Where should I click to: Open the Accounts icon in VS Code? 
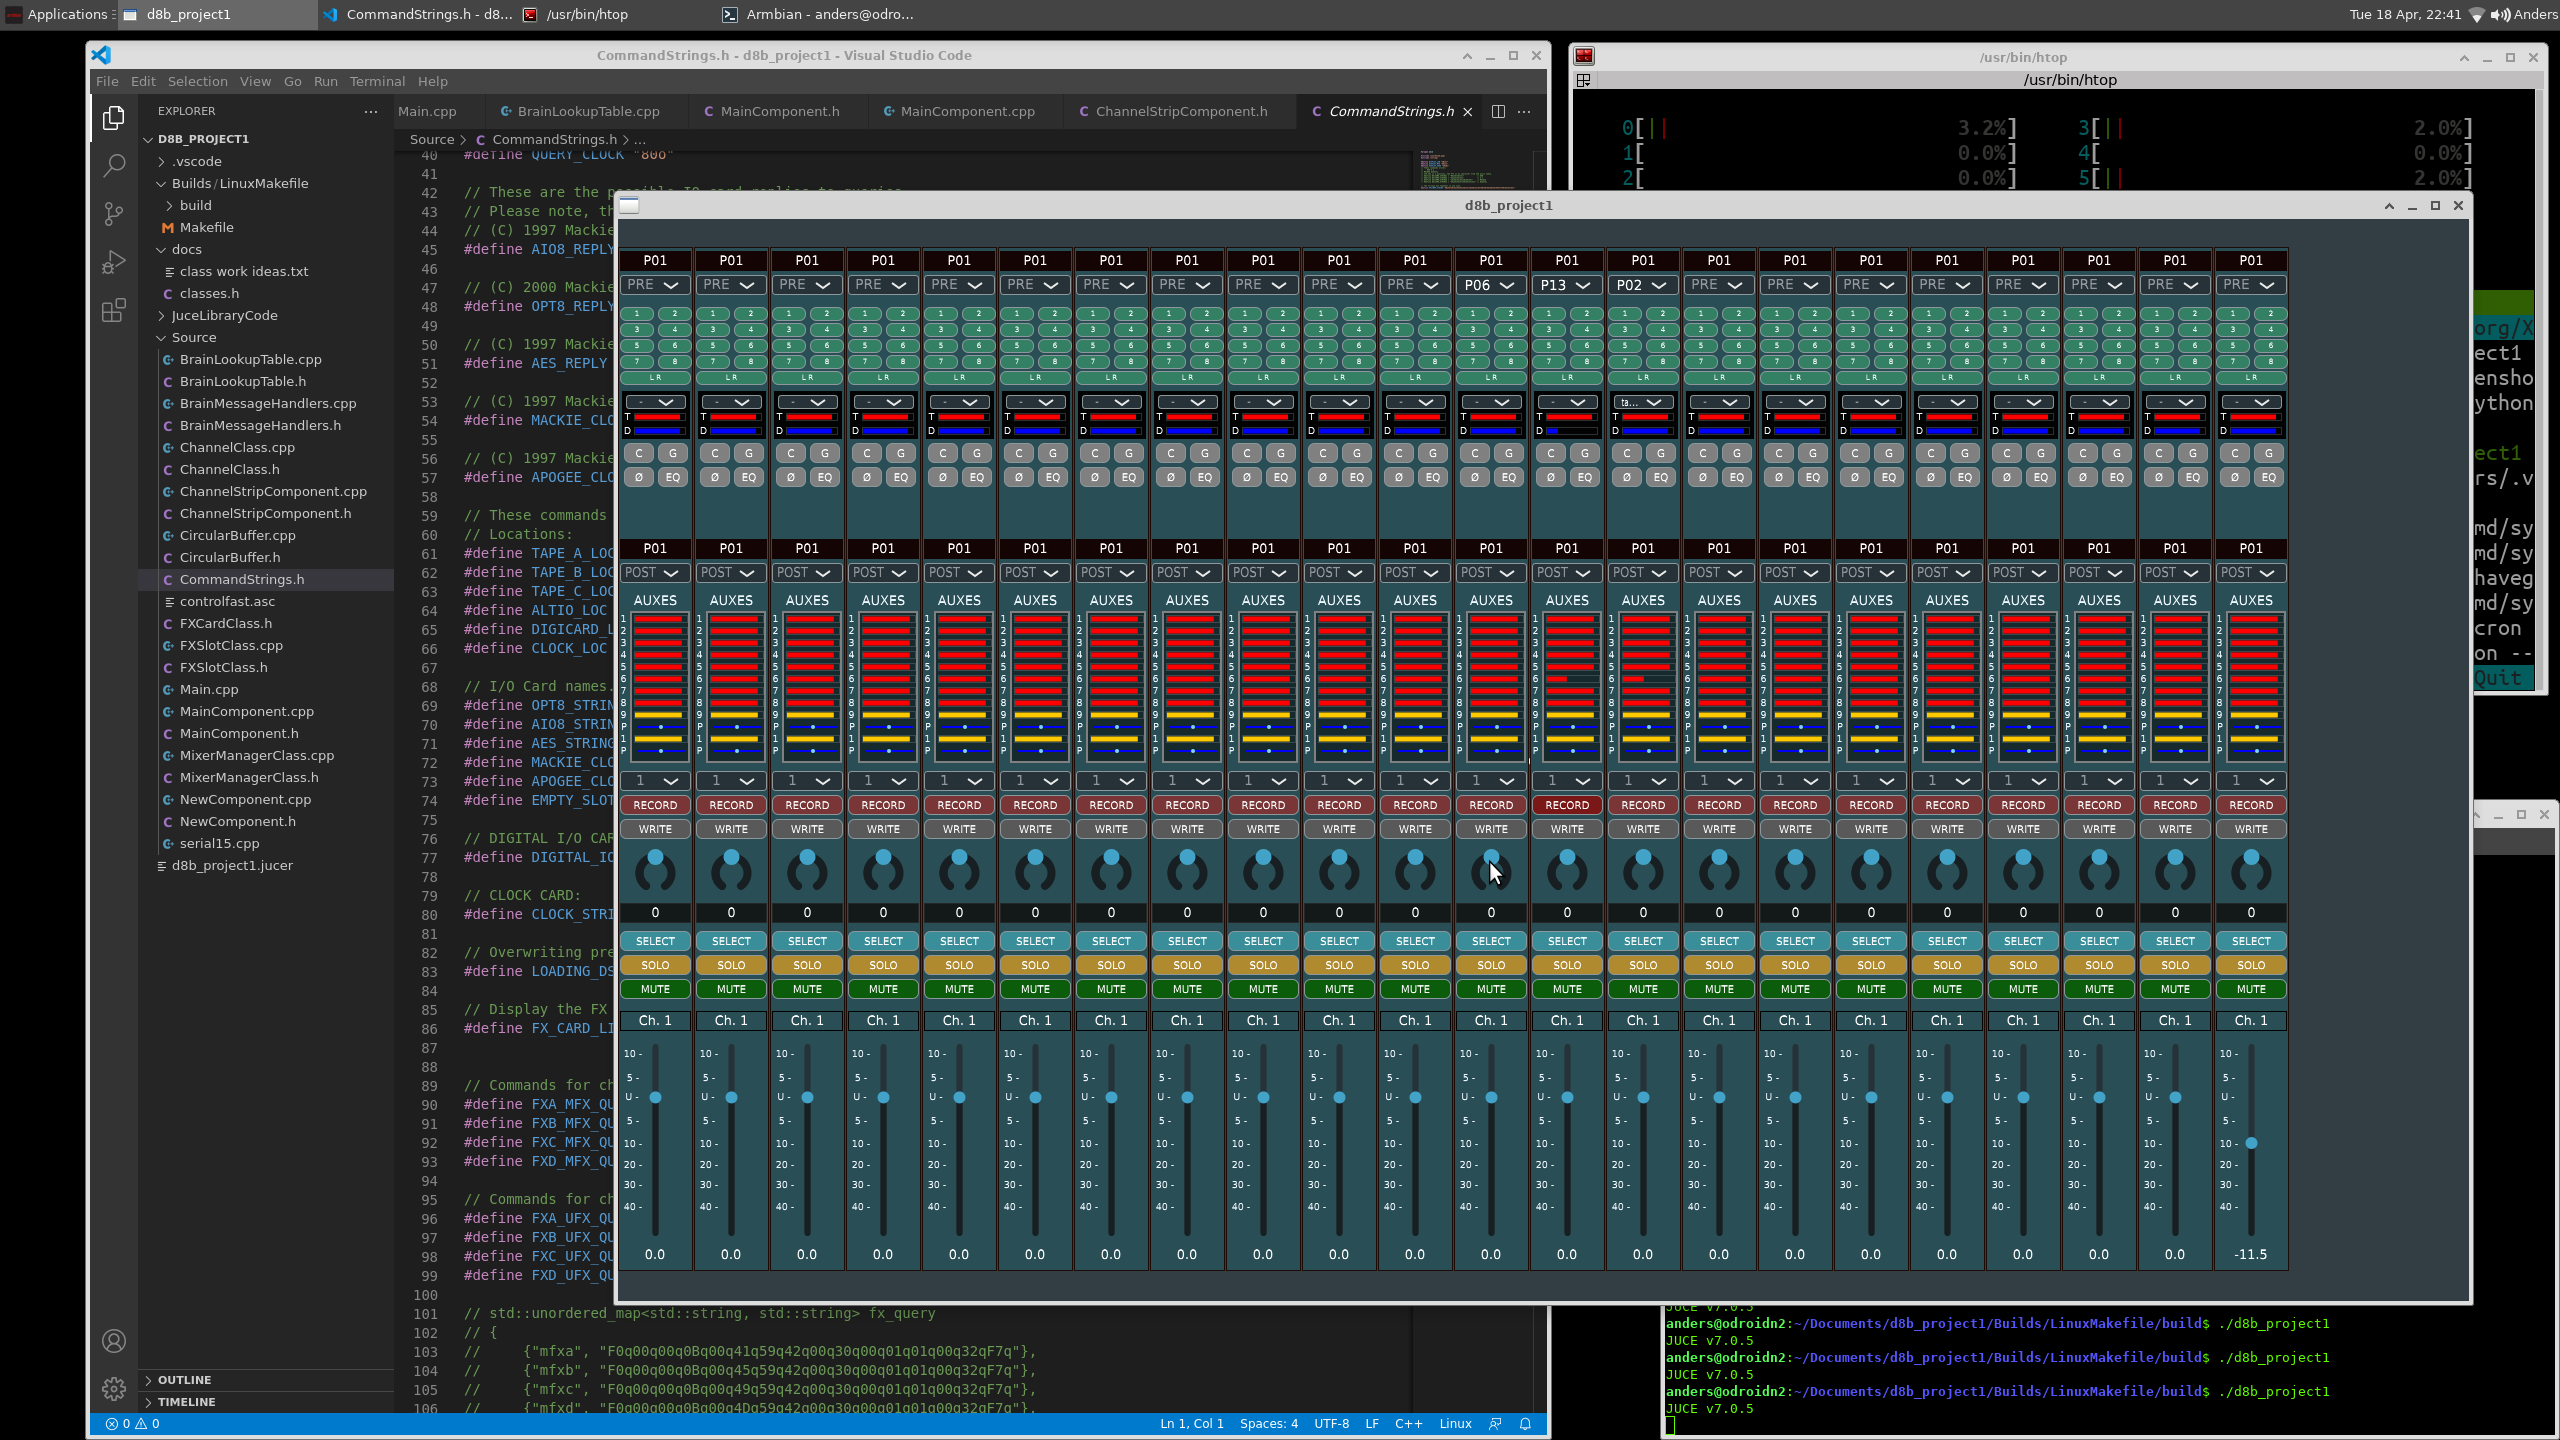click(114, 1341)
